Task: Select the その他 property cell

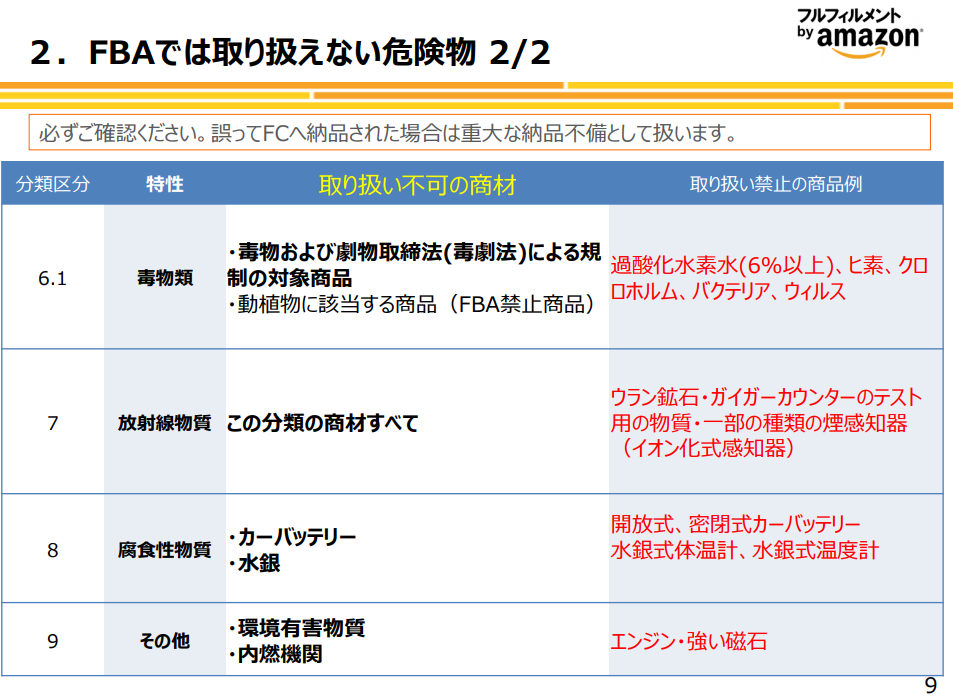Action: 165,641
